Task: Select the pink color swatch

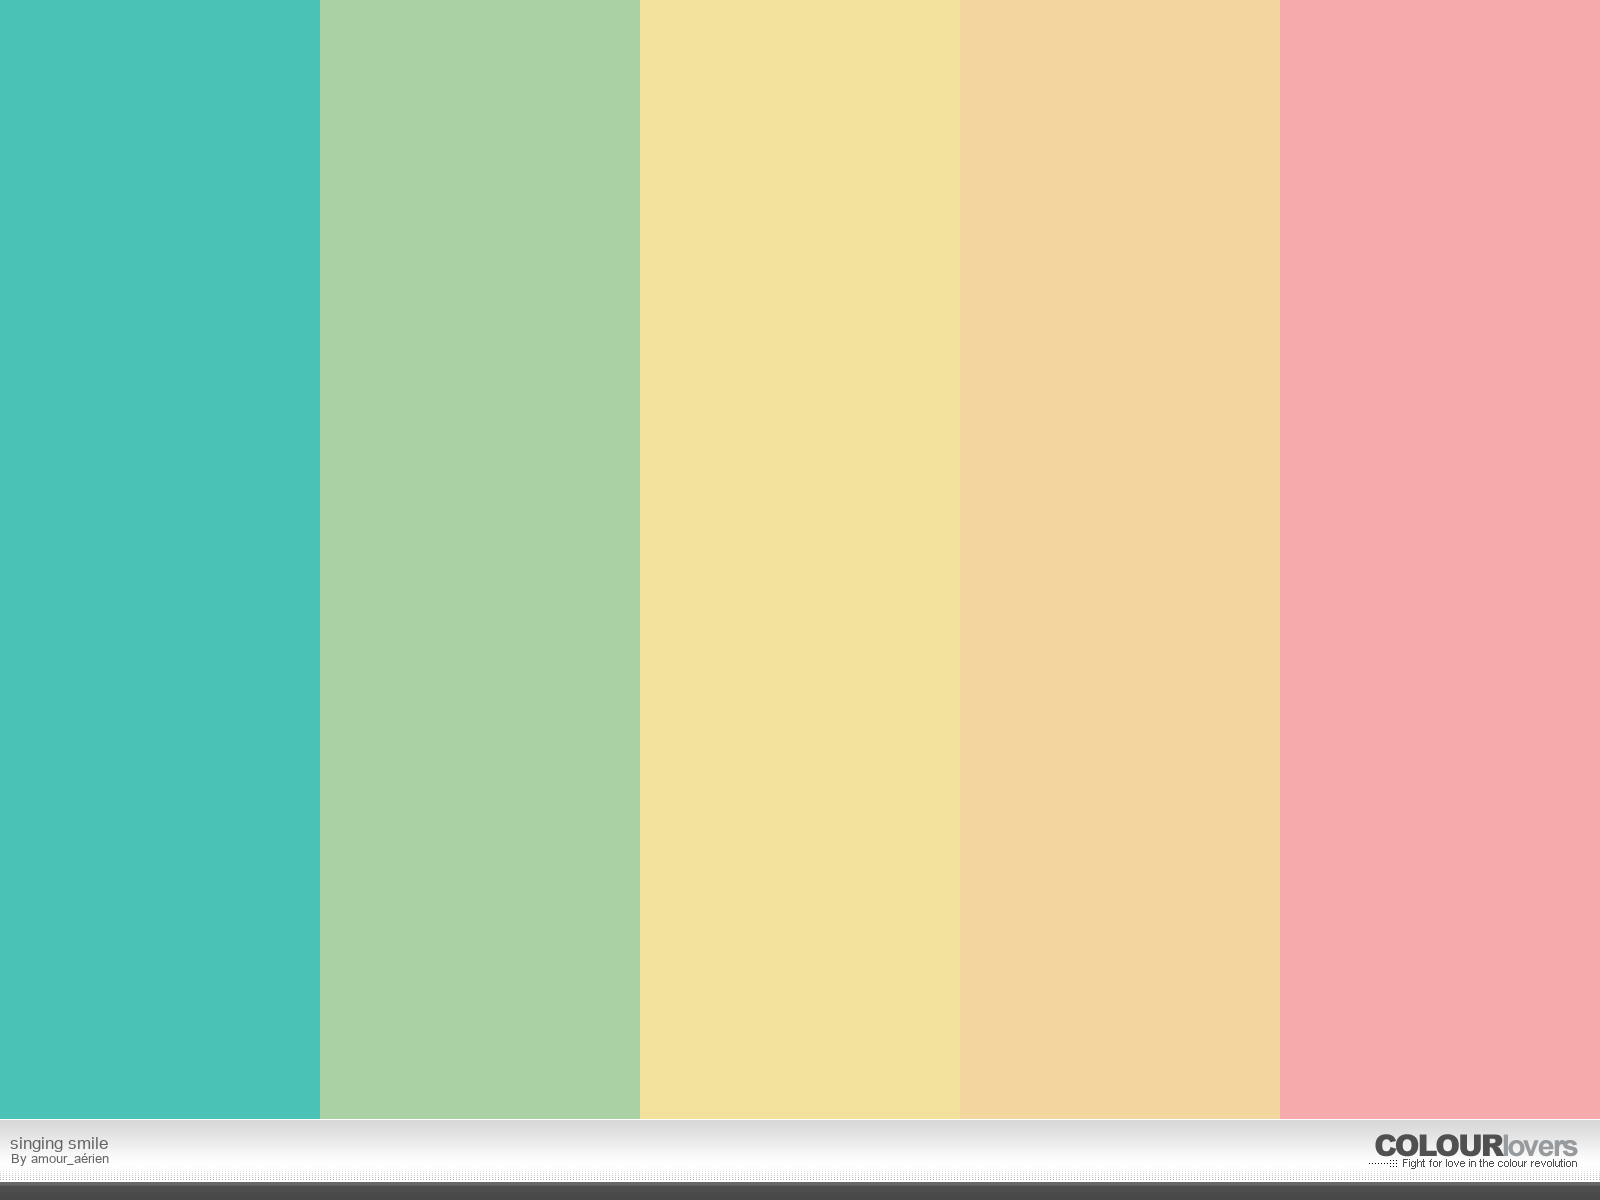Action: coord(1440,560)
